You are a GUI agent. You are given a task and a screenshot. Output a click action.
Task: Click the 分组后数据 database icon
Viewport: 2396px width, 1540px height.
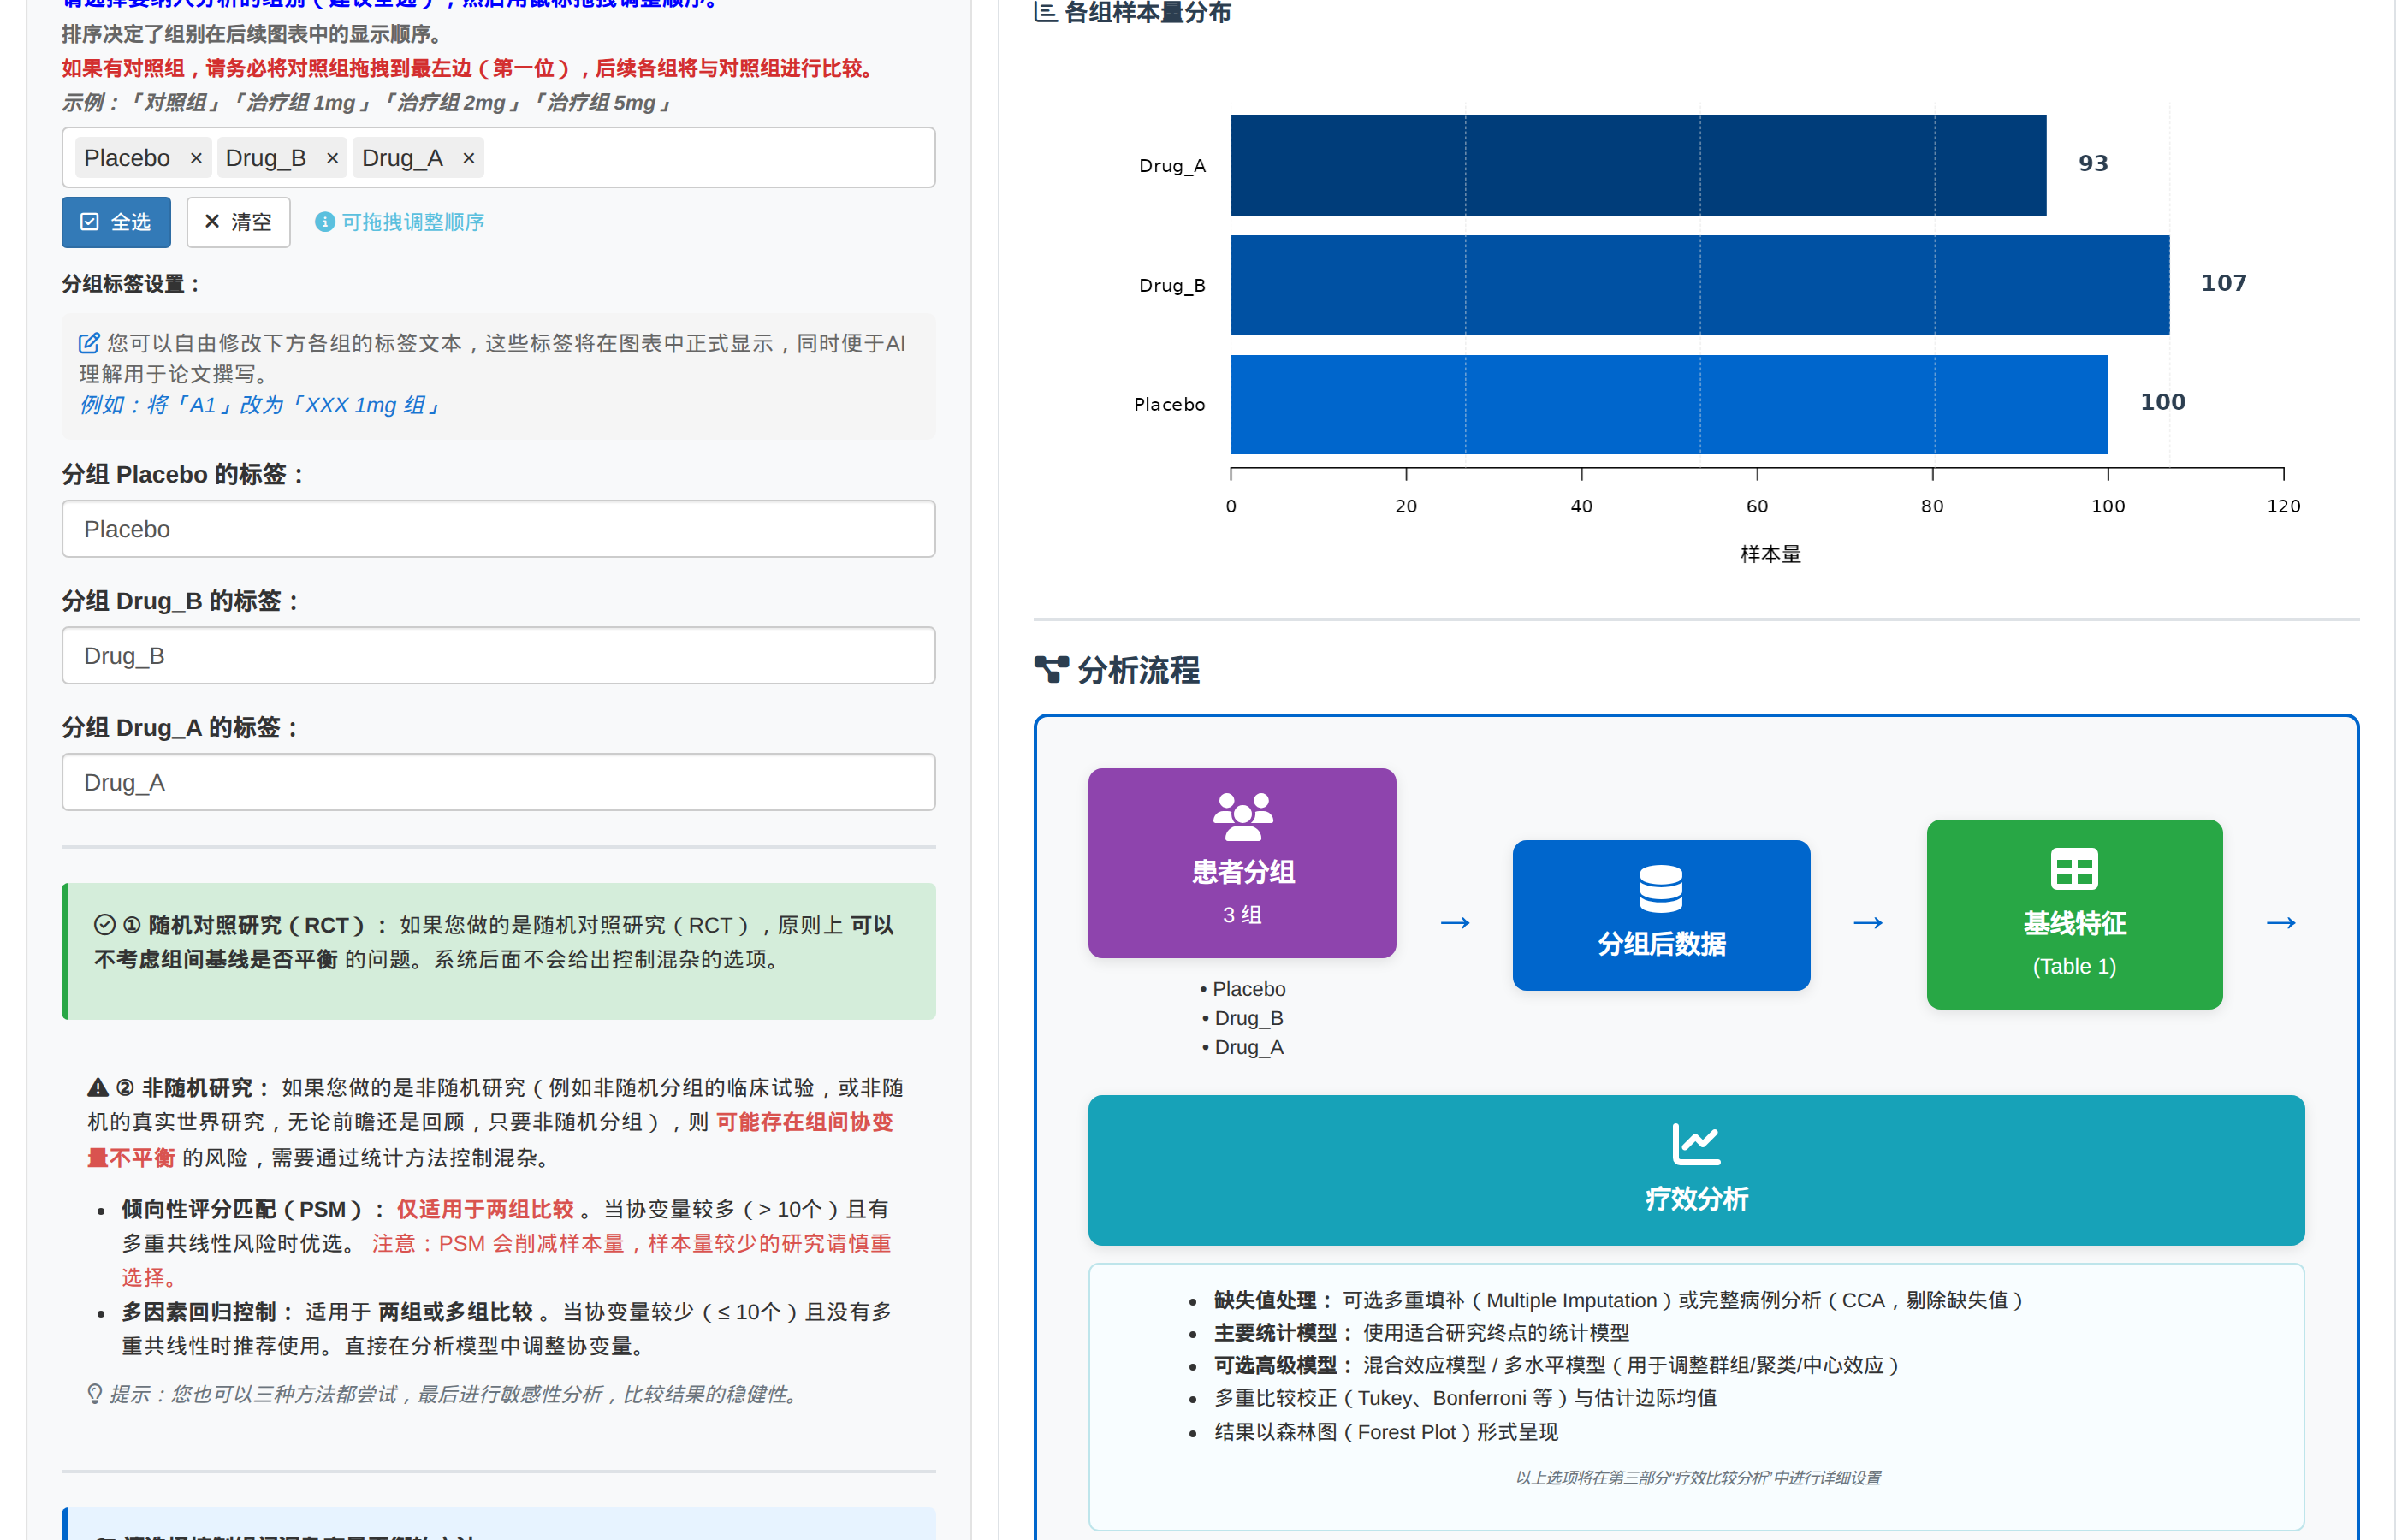pos(1660,888)
